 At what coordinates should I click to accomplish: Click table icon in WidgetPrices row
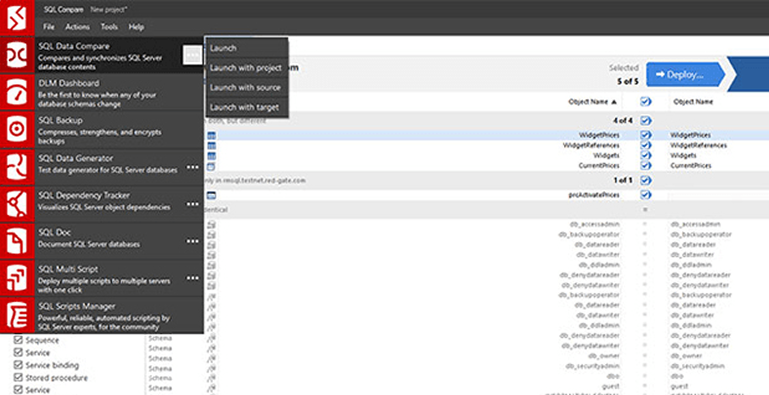point(211,135)
